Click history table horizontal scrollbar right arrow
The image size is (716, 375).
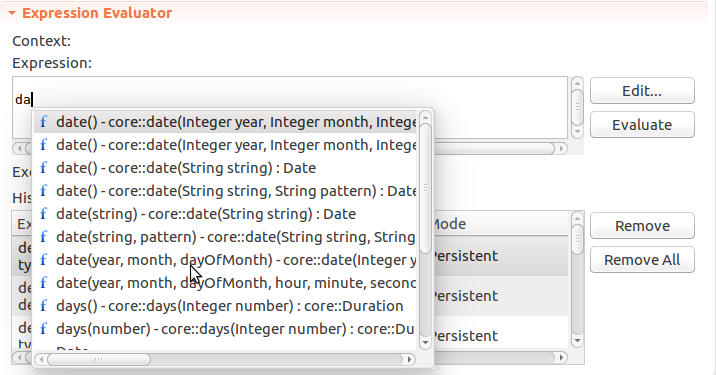[561, 357]
